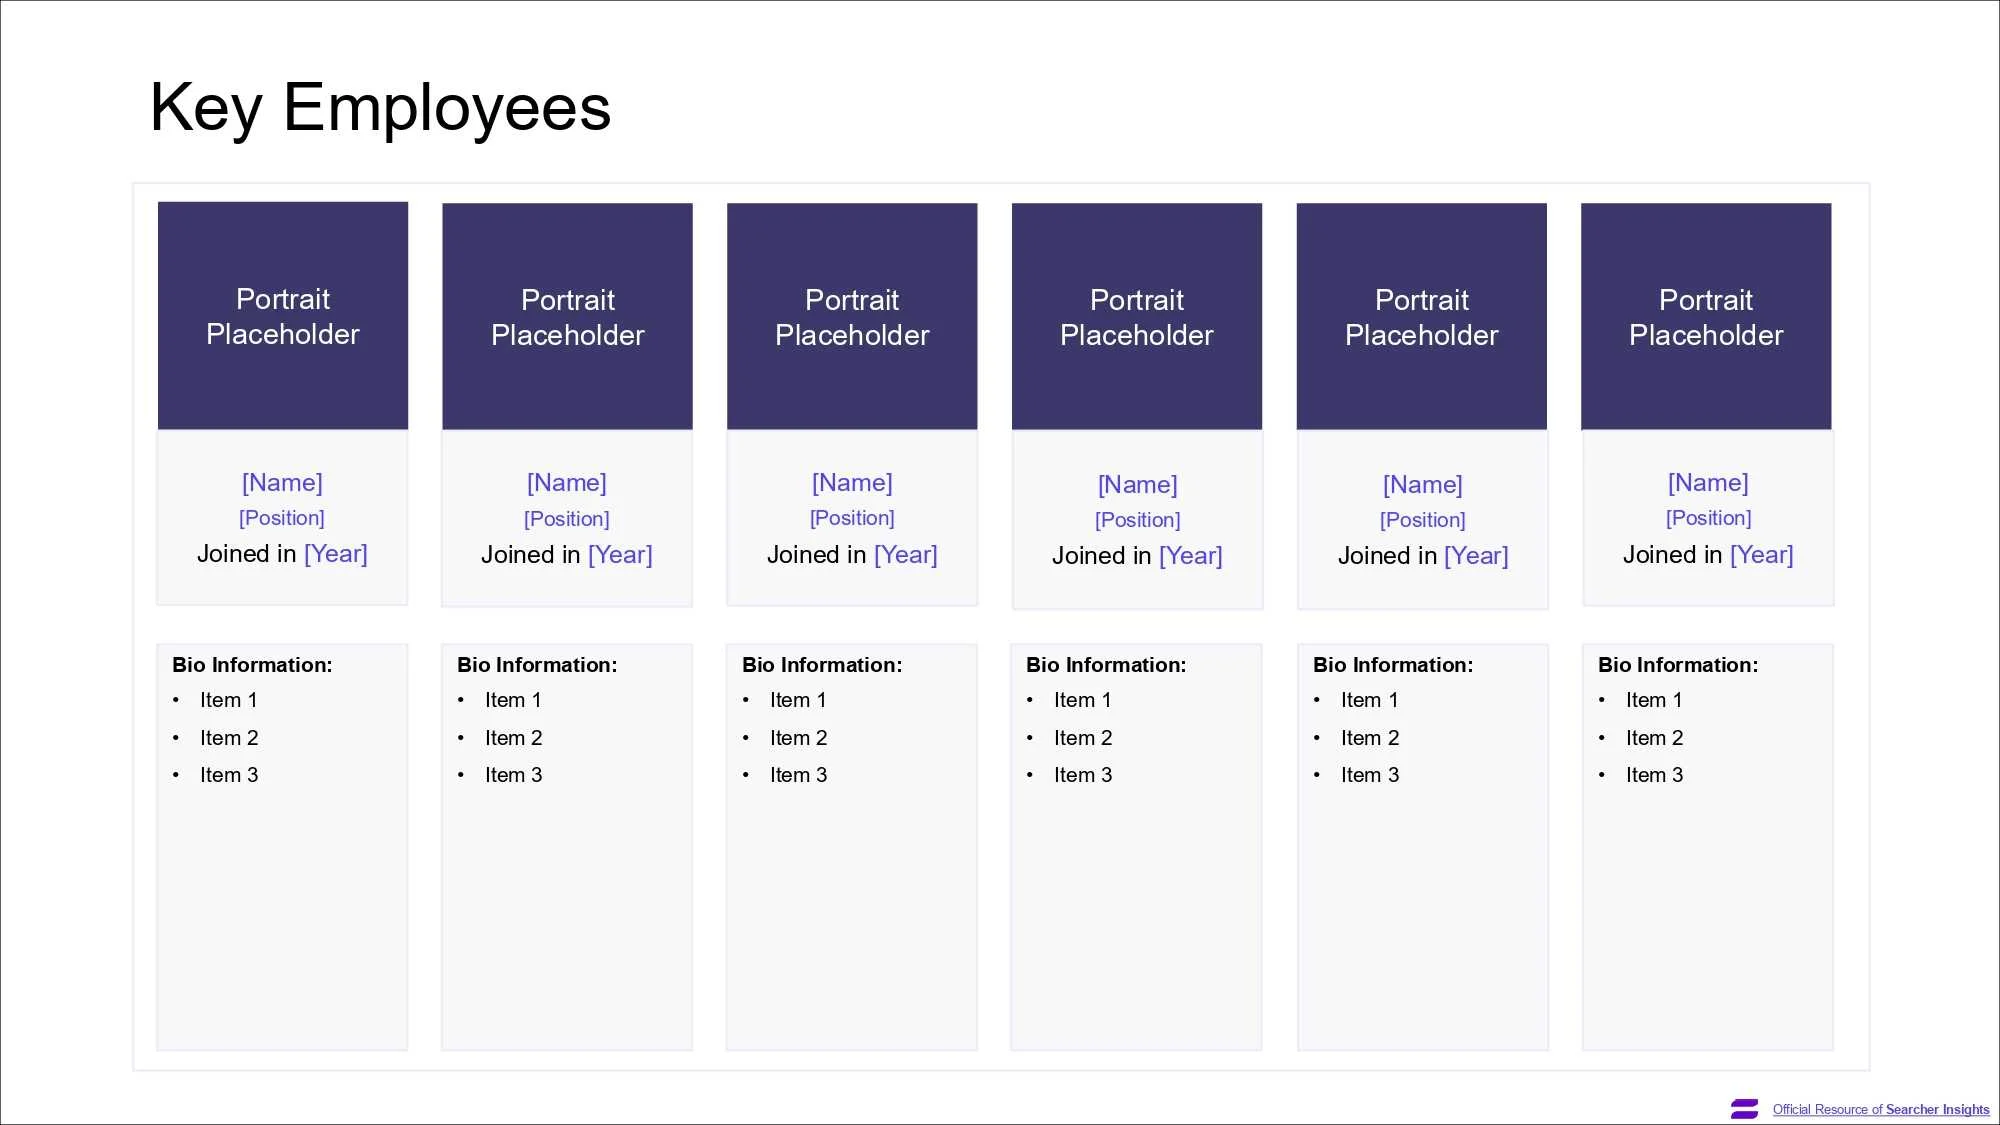The width and height of the screenshot is (2000, 1125).
Task: Click the [Name] text in the fourth card
Action: click(1138, 485)
